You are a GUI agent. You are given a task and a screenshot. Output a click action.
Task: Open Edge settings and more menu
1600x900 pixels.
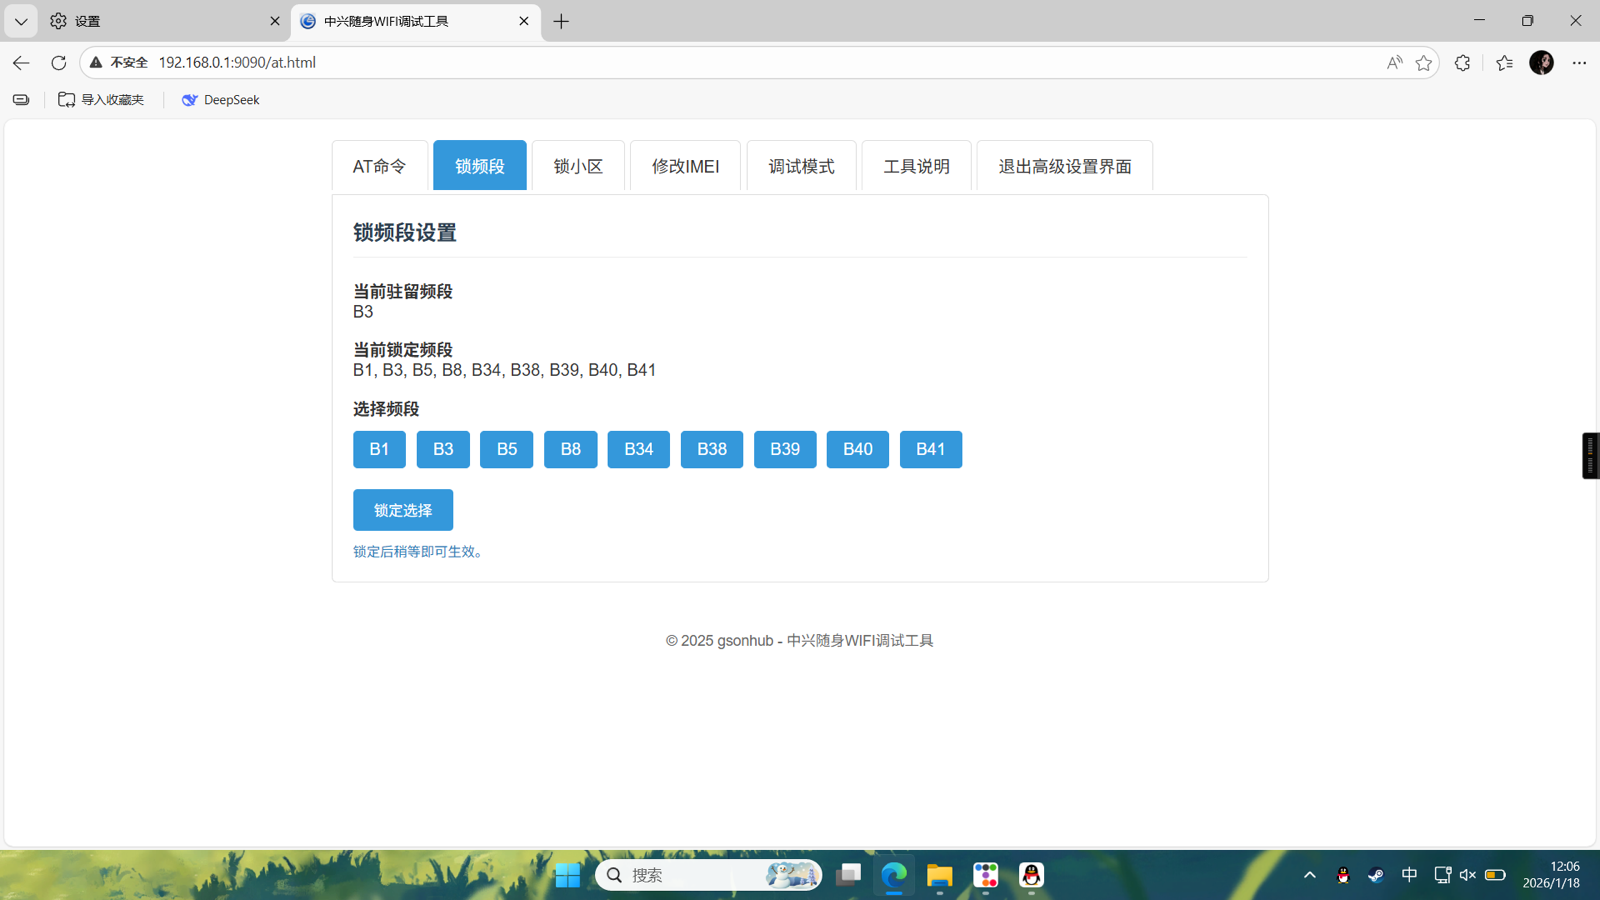click(1579, 62)
